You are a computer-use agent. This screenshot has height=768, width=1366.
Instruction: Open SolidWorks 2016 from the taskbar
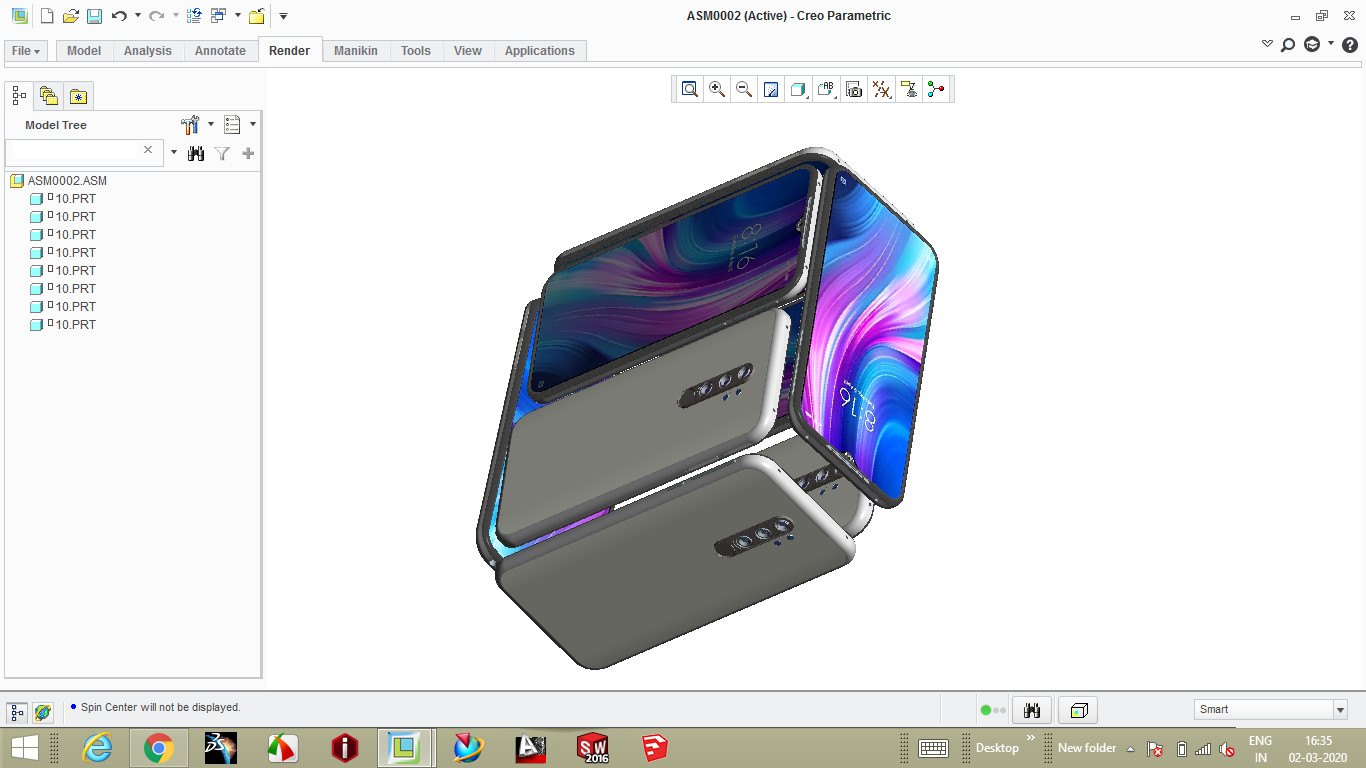coord(593,747)
